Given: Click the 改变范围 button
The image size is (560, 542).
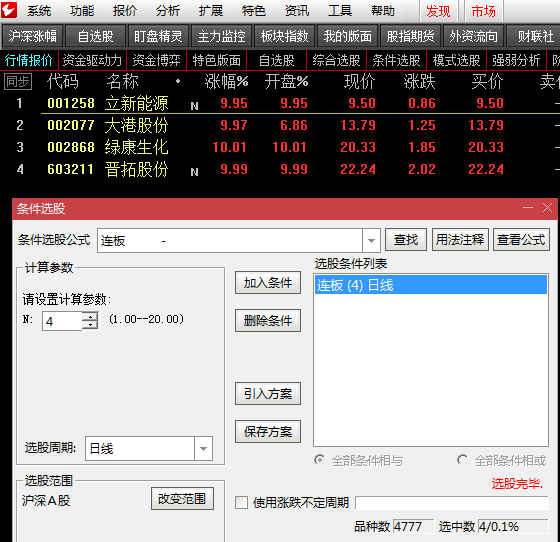Looking at the screenshot, I should [182, 499].
